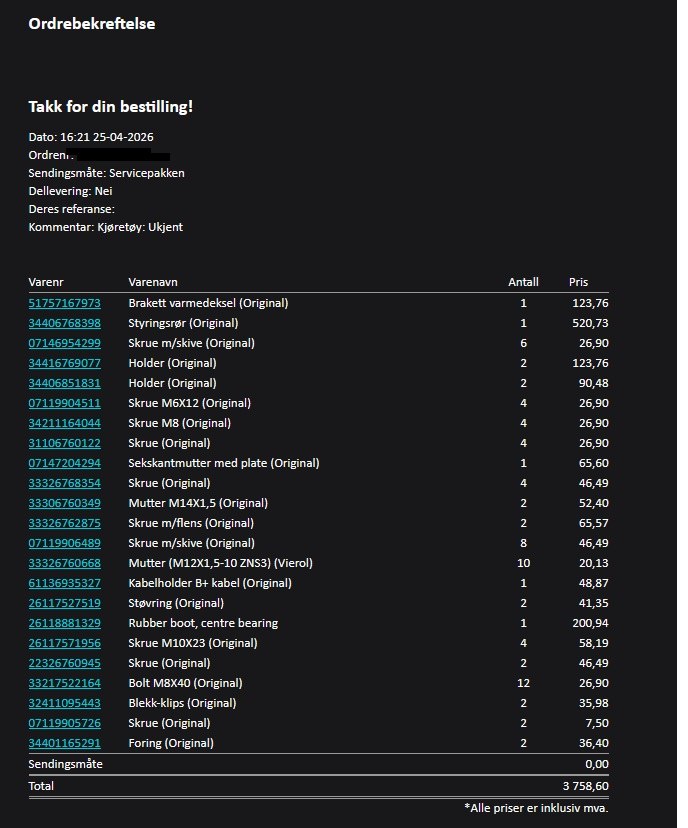The image size is (688, 828).
Task: Open Sekskantmutter part 07147204294
Action: 64,463
